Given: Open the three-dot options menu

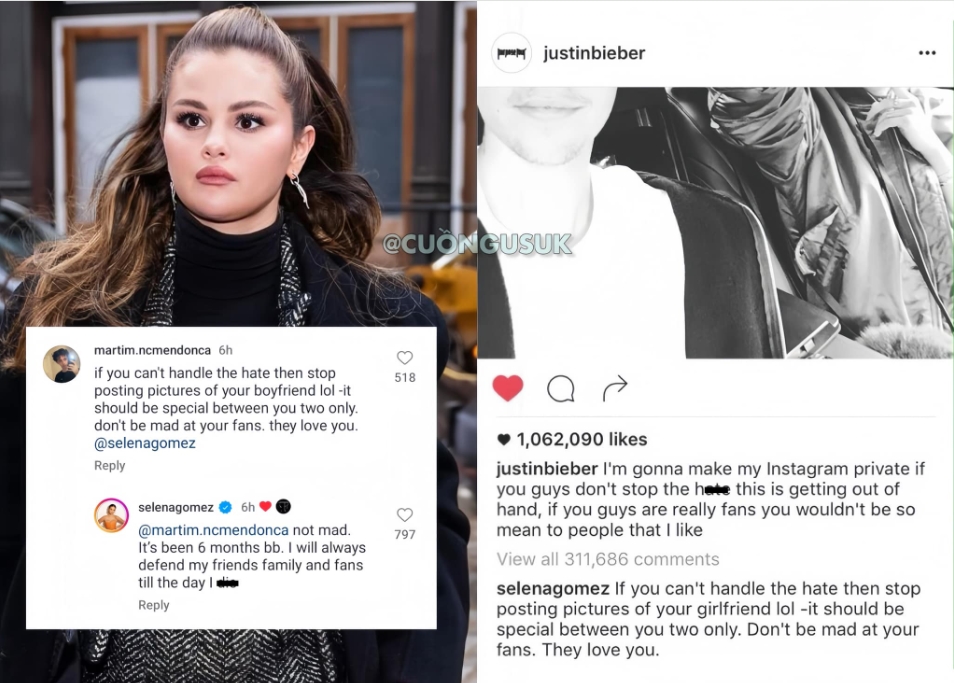Looking at the screenshot, I should [x=927, y=53].
